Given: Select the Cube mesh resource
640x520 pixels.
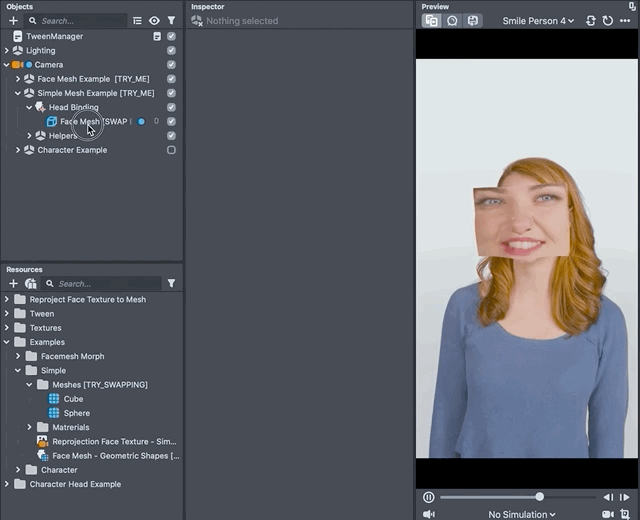Looking at the screenshot, I should pos(73,398).
